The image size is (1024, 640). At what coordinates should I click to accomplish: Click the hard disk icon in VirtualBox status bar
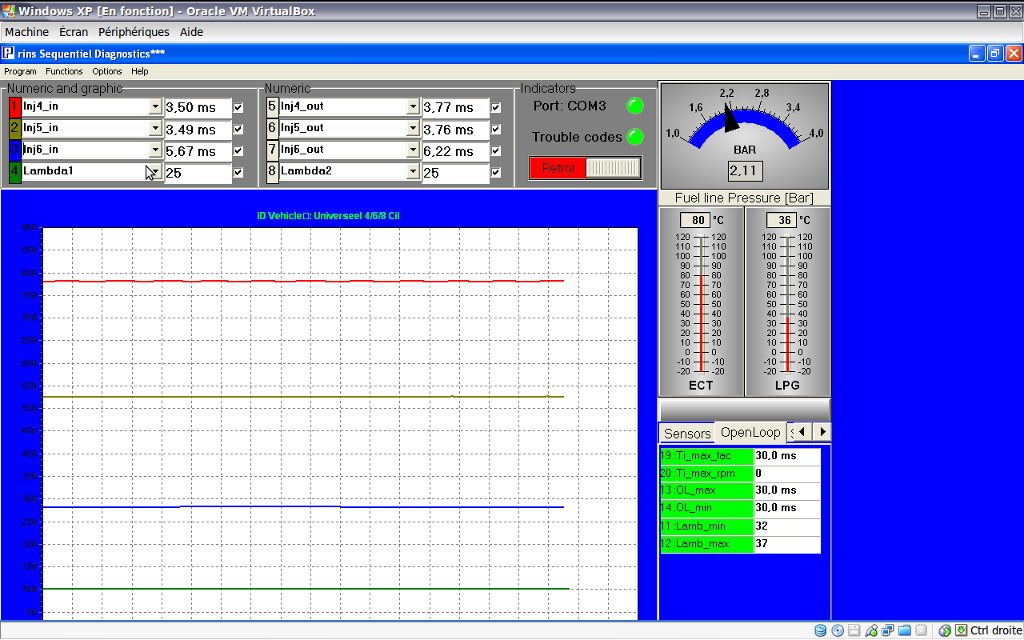821,630
